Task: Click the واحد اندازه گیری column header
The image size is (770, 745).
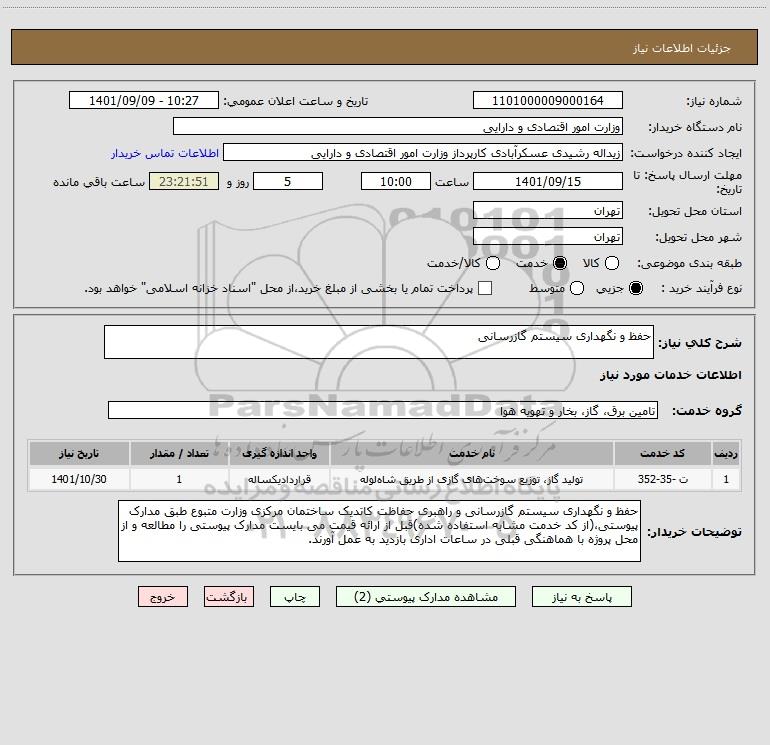Action: 279,453
